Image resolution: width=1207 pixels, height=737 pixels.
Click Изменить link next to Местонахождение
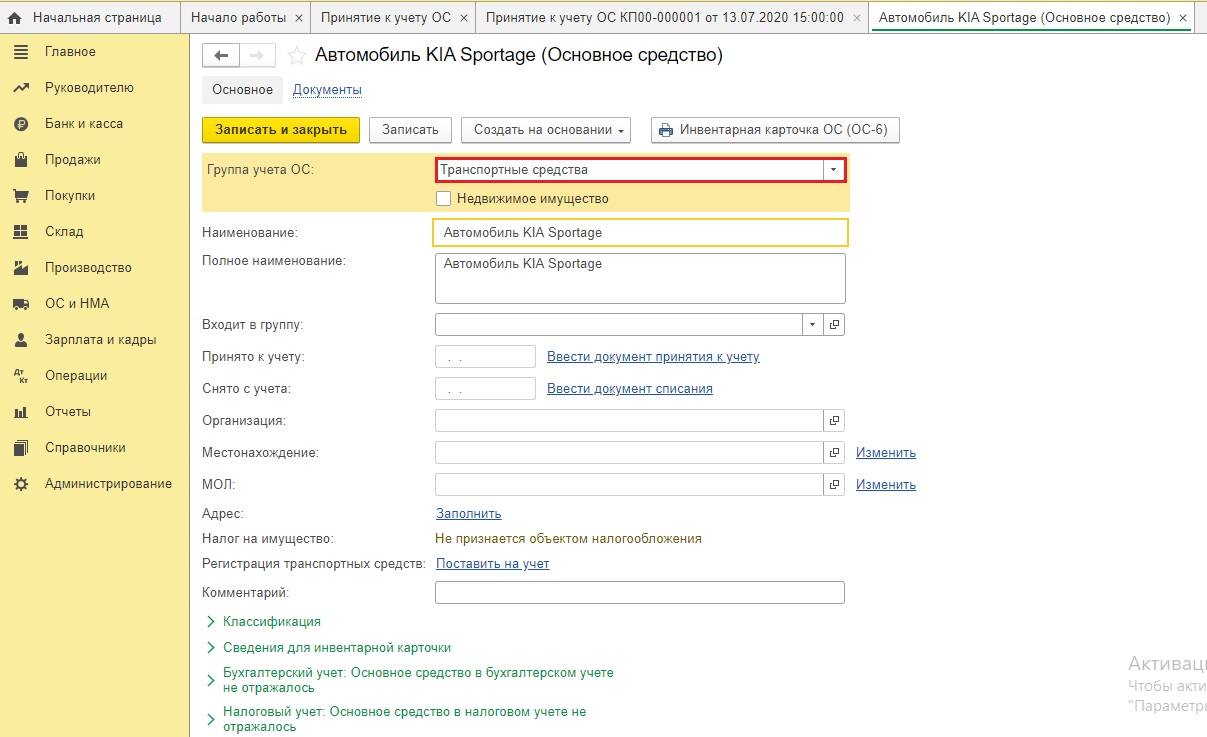point(886,453)
